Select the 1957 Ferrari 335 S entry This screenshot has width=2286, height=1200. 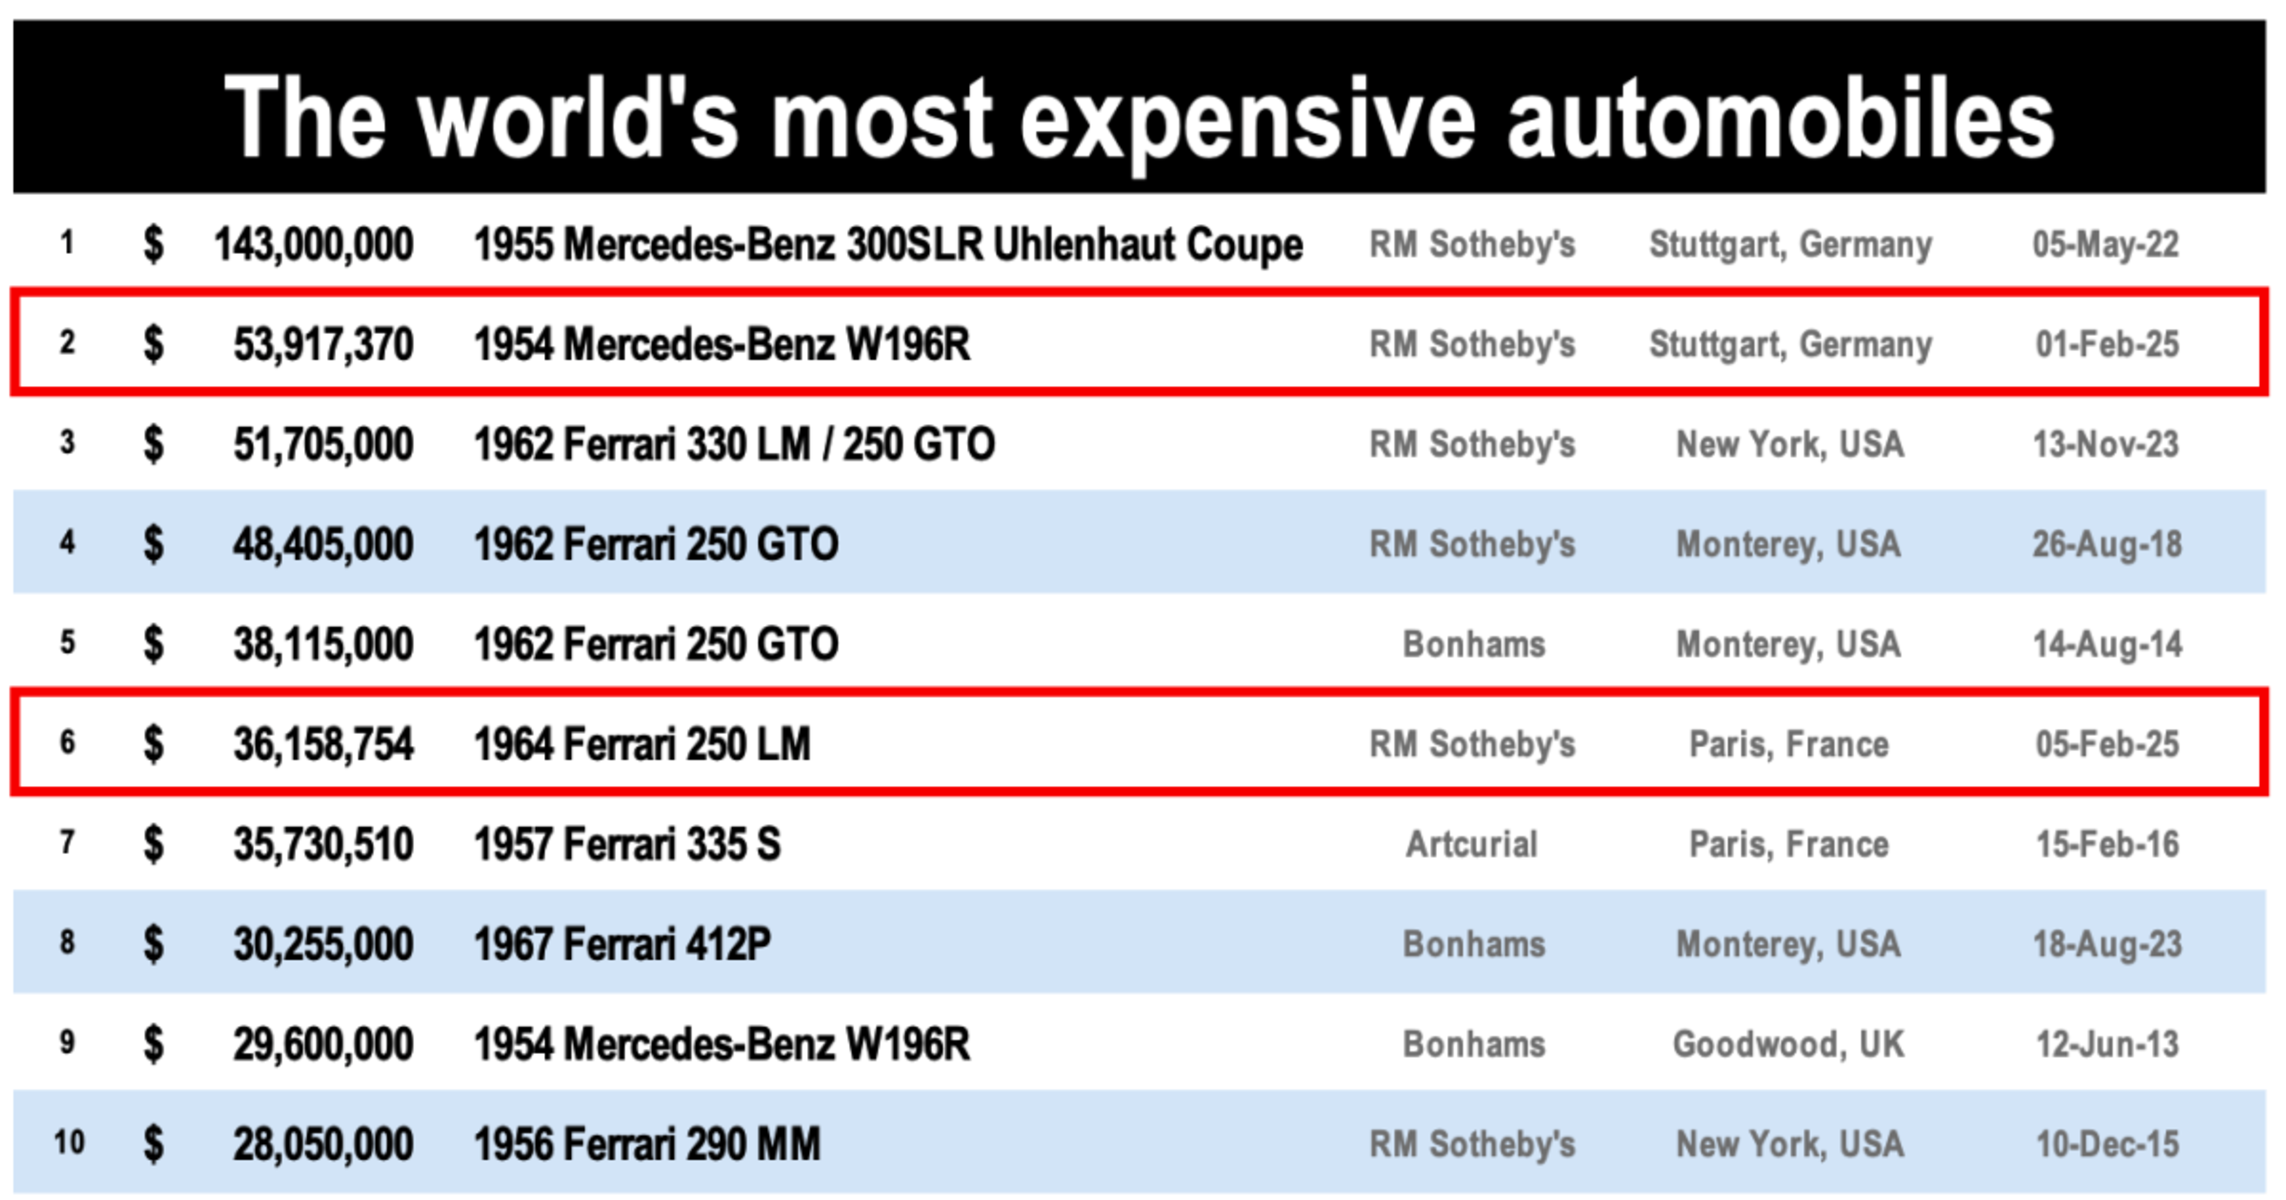(627, 845)
